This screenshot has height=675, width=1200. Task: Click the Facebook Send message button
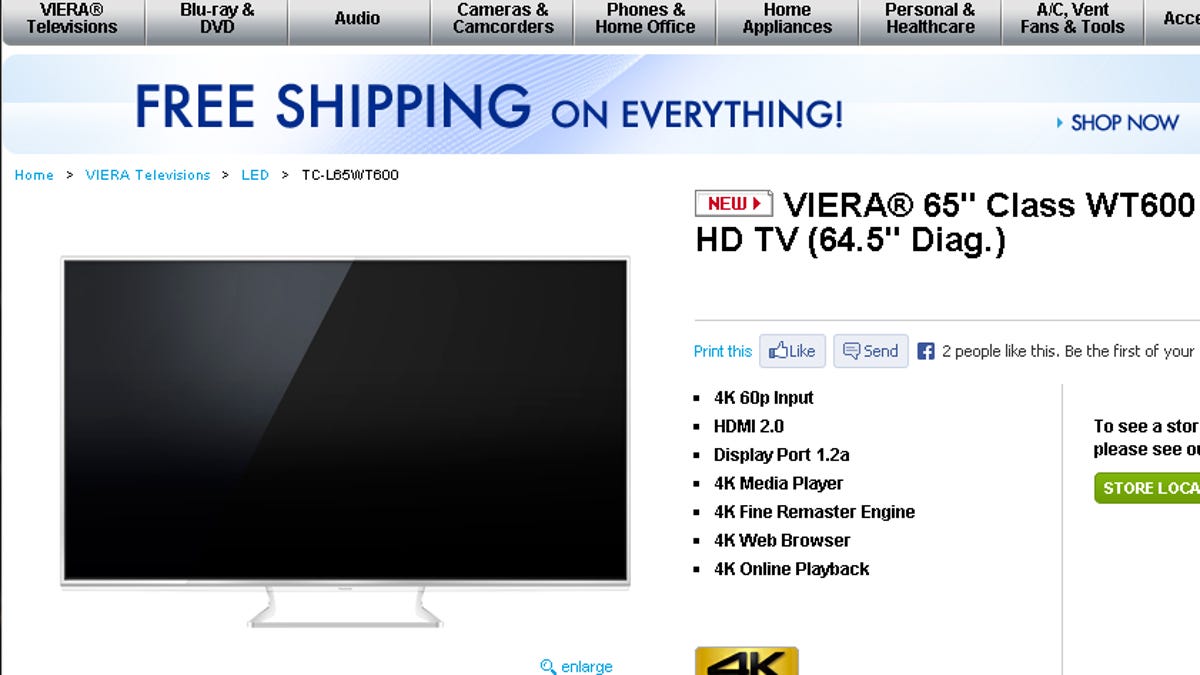tap(871, 351)
